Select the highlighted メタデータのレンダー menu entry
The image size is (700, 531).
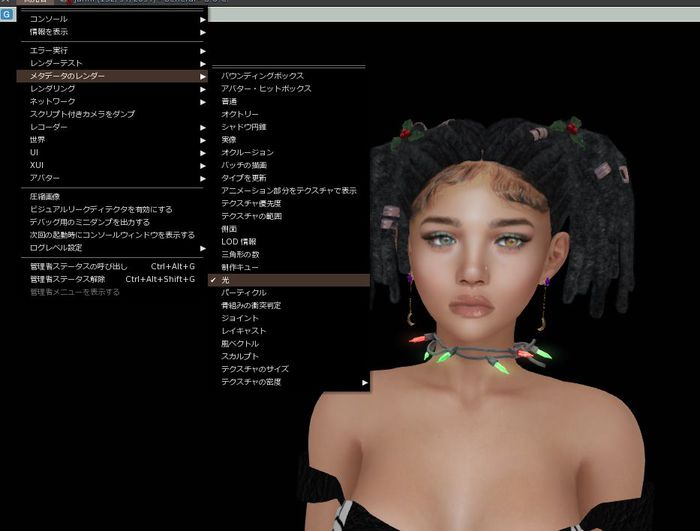click(112, 76)
